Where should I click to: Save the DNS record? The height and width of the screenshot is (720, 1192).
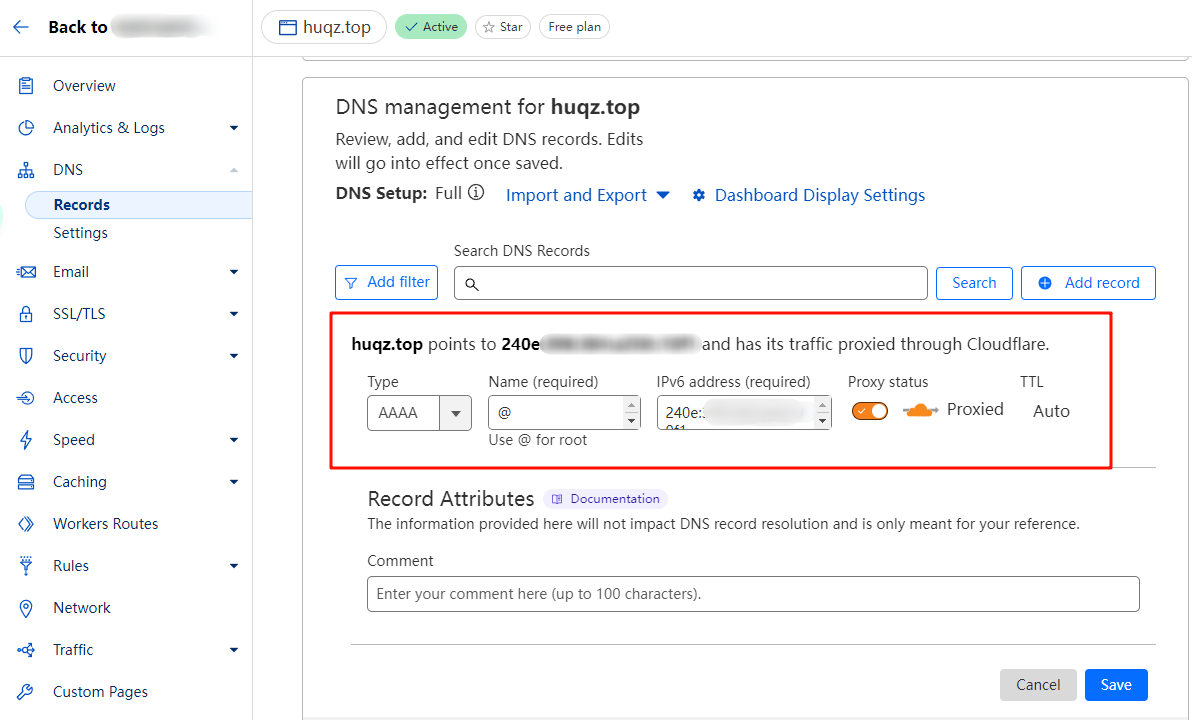coord(1115,685)
